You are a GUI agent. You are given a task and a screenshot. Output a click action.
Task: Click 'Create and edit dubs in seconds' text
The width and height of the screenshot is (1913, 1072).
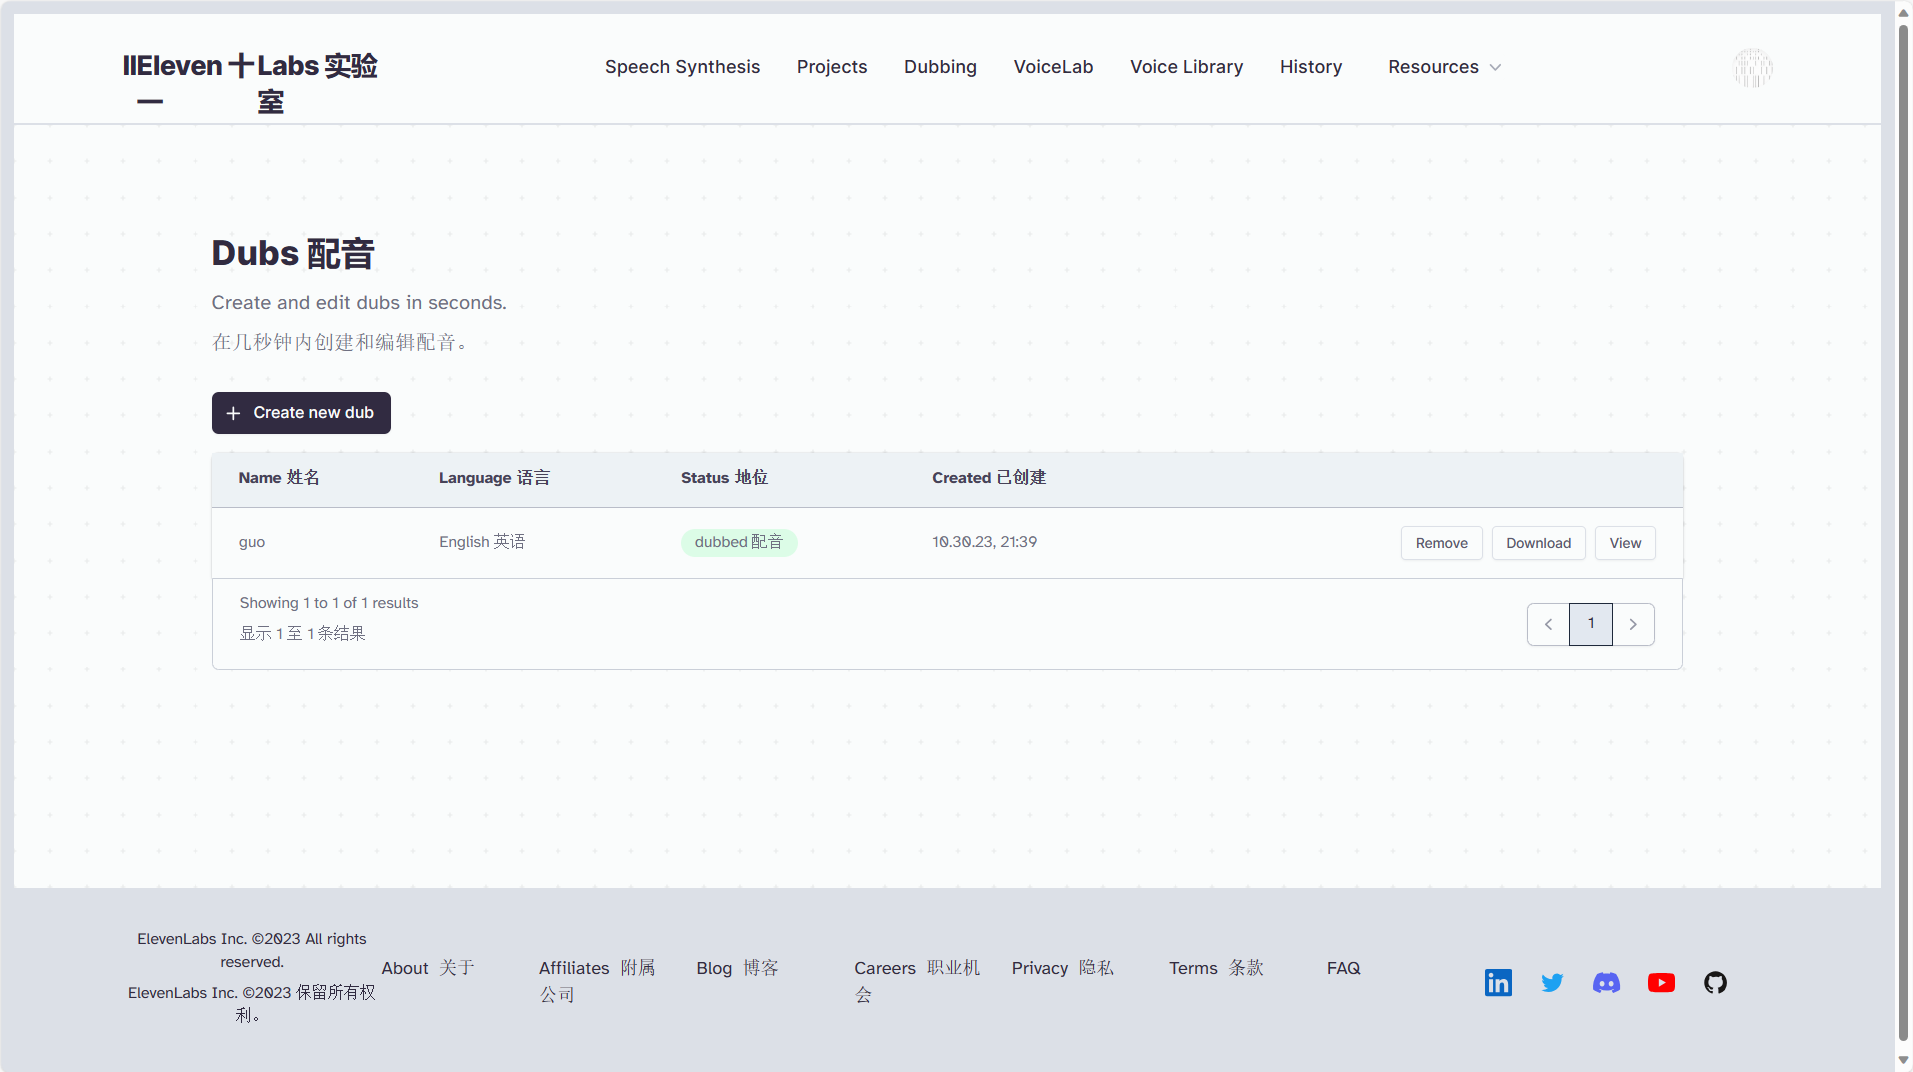pos(359,303)
